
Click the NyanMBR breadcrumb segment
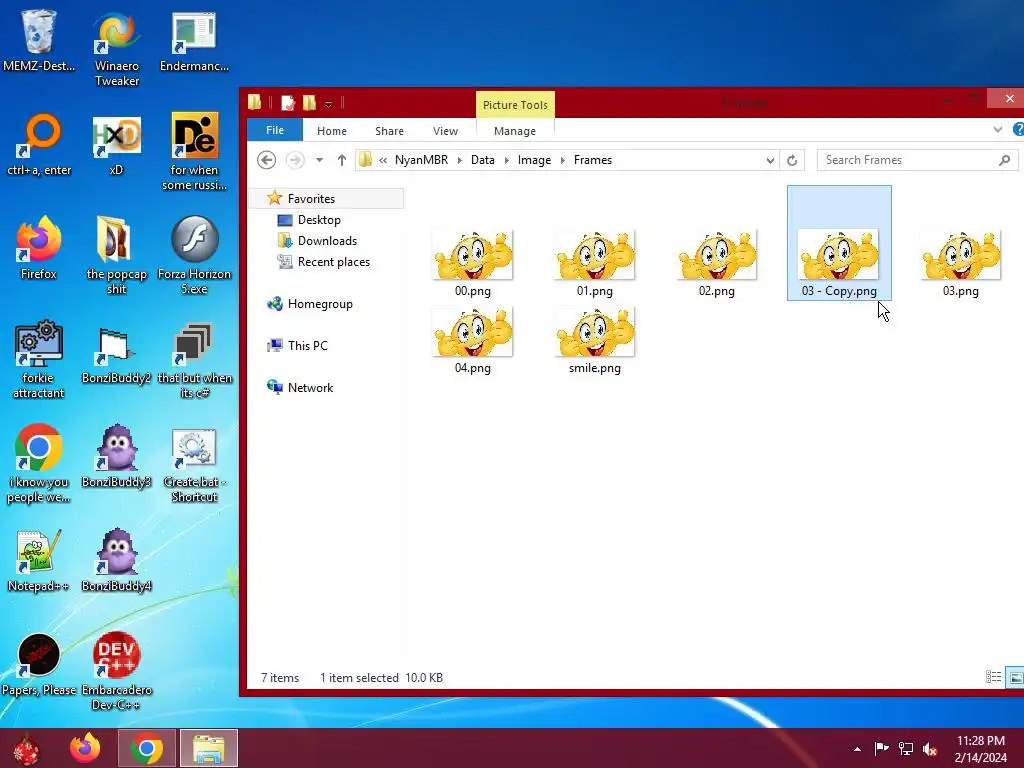click(421, 160)
